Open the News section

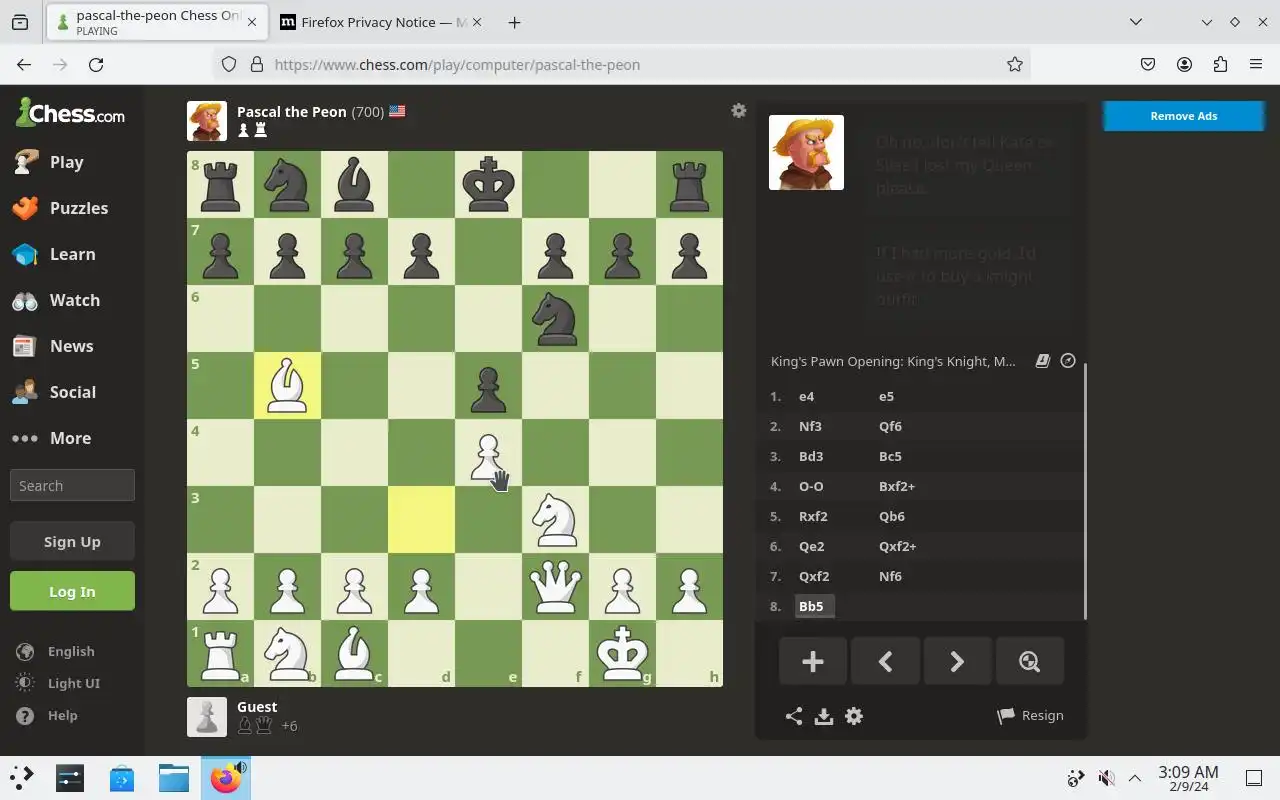72,346
